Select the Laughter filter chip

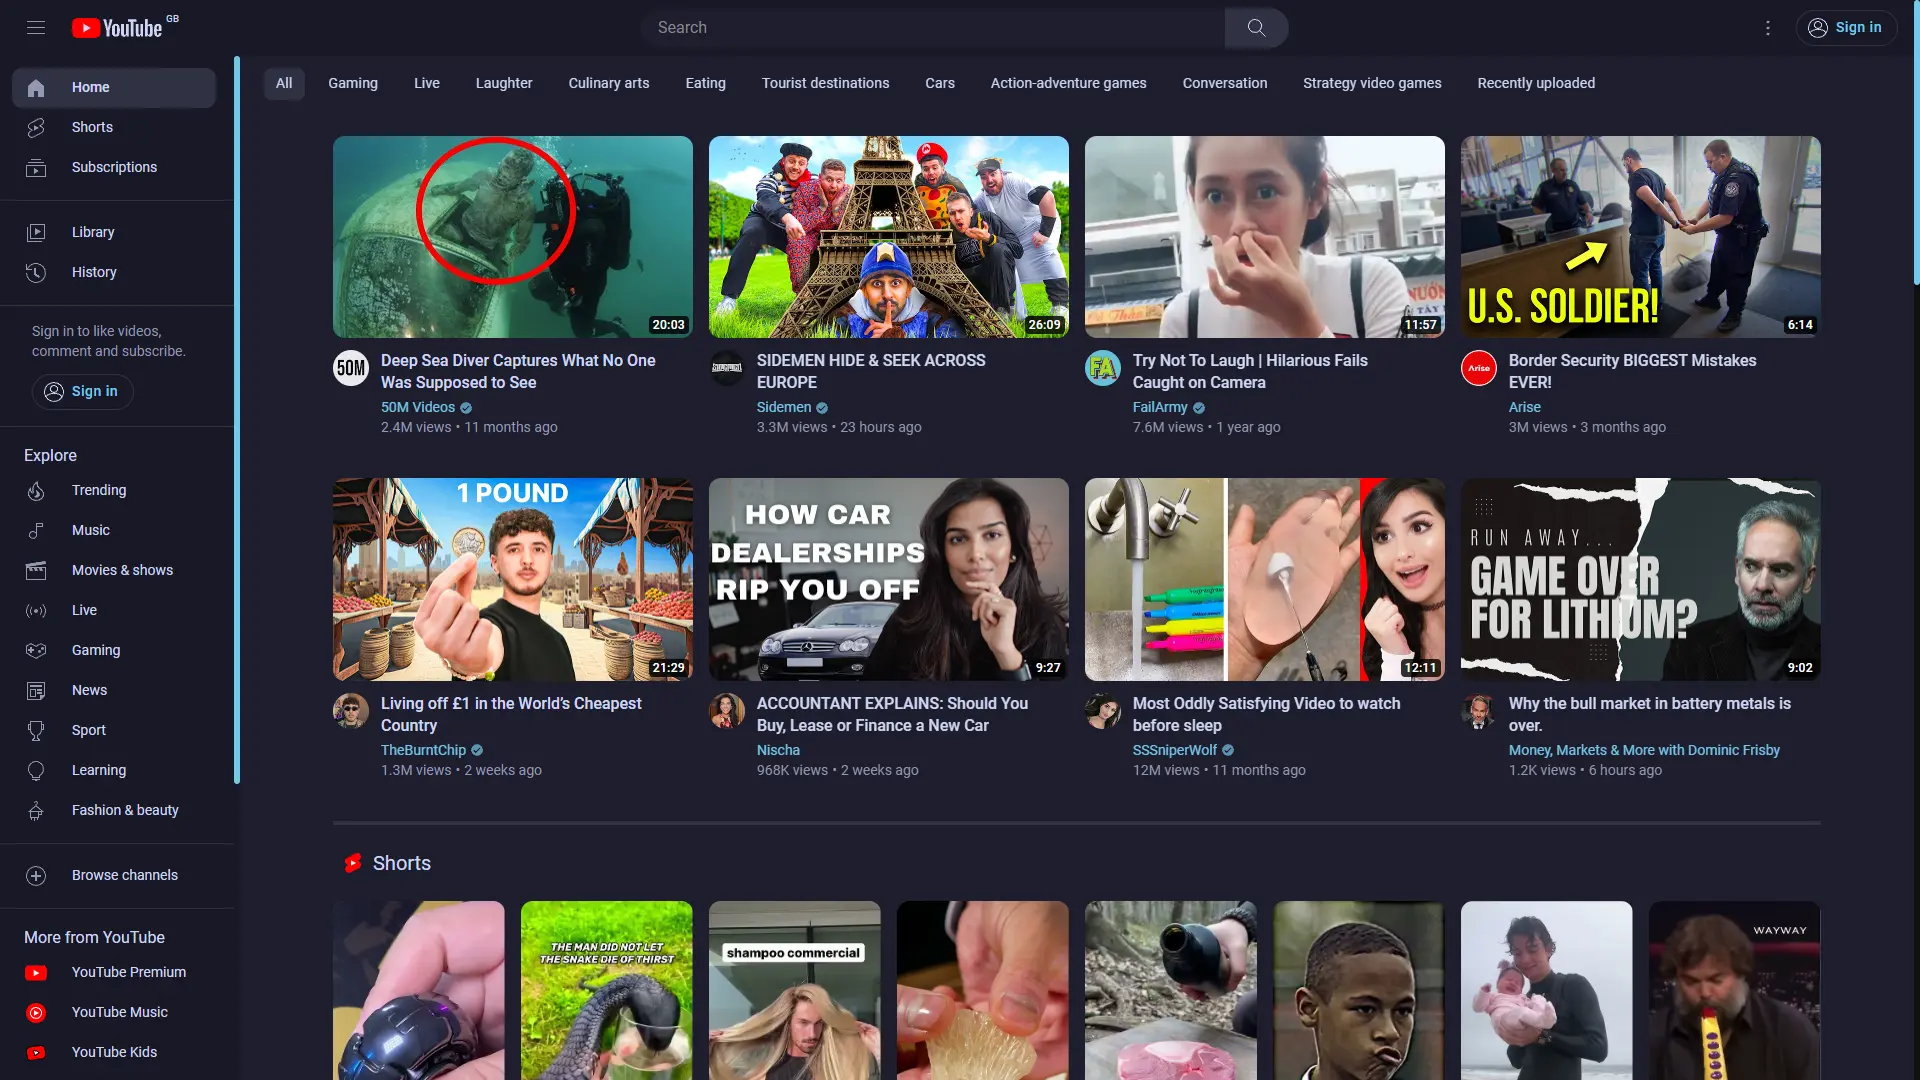pyautogui.click(x=503, y=83)
